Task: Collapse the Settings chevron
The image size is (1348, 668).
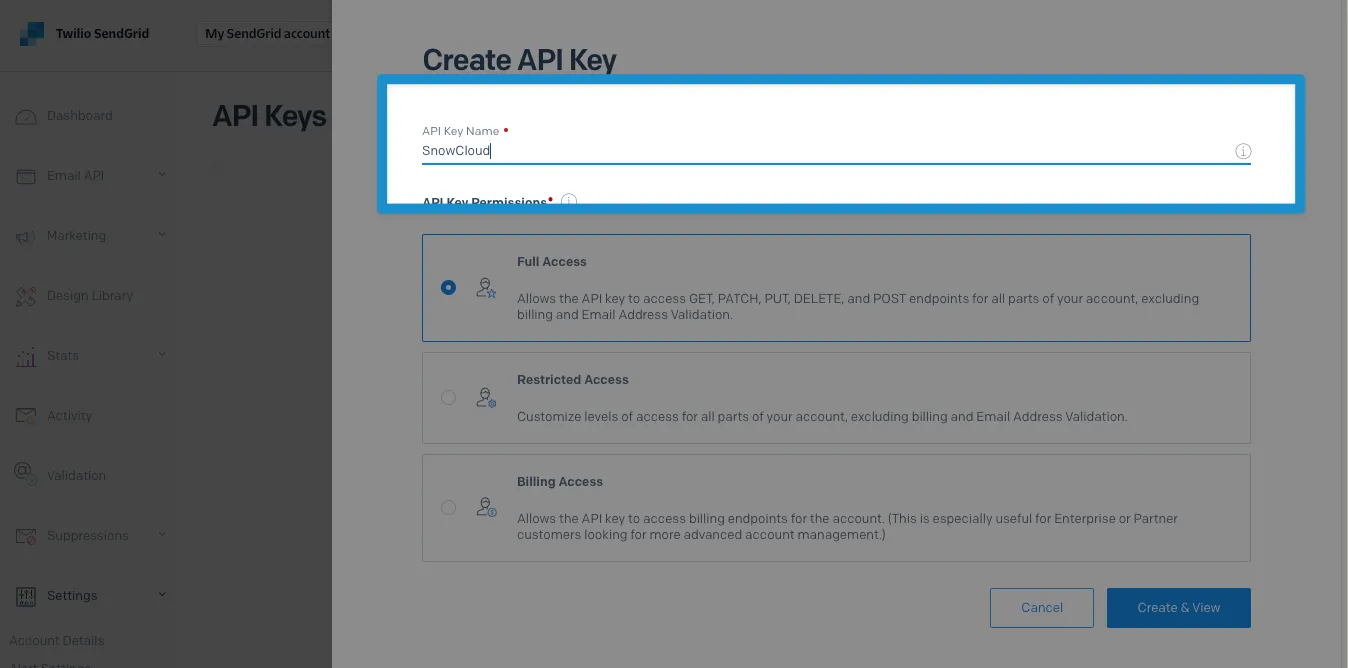Action: pyautogui.click(x=162, y=595)
